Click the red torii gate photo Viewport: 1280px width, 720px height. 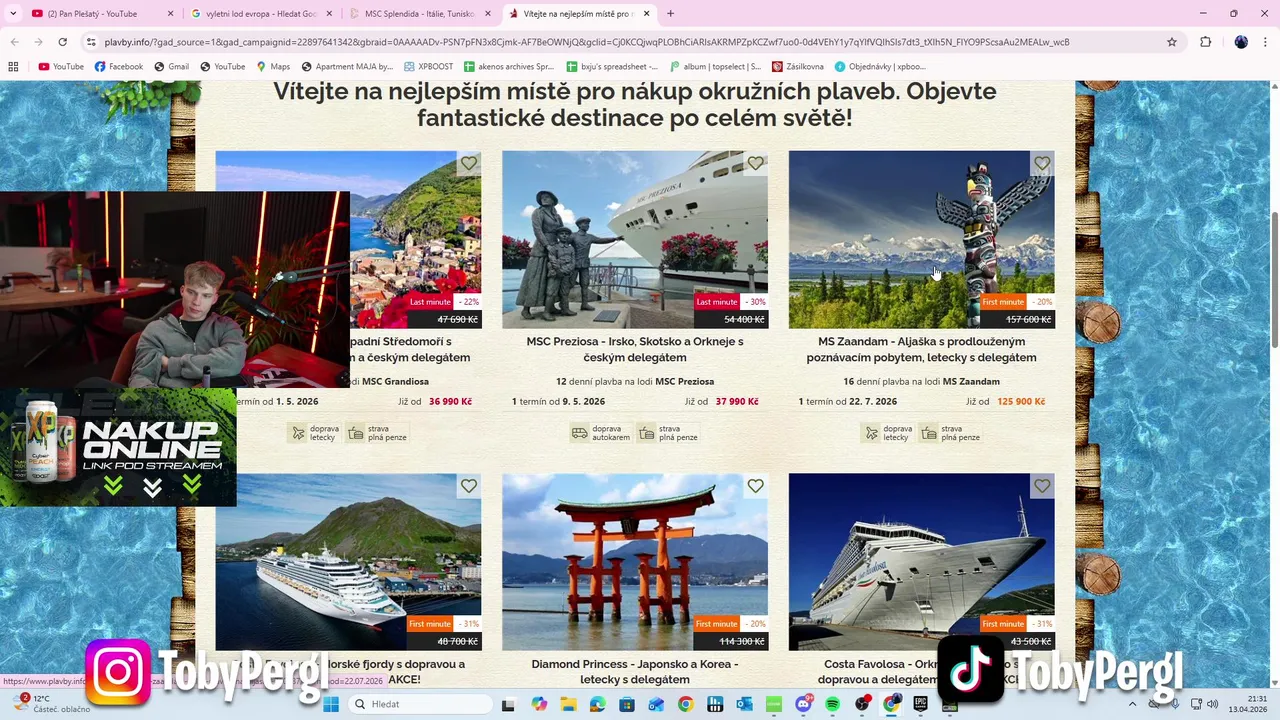635,561
